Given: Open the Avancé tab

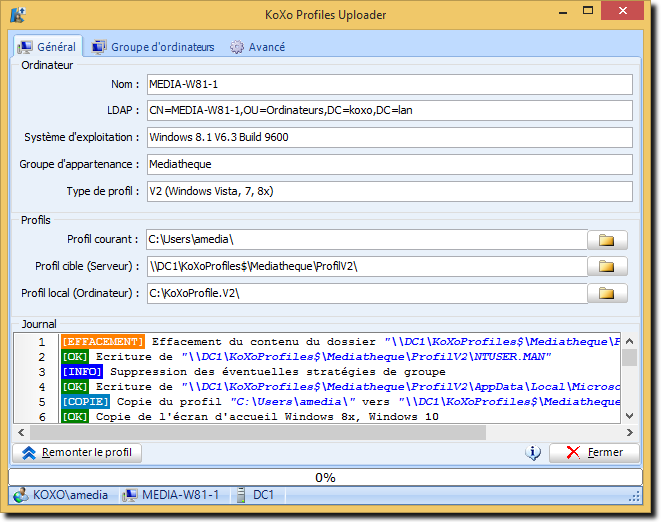Looking at the screenshot, I should coord(258,47).
